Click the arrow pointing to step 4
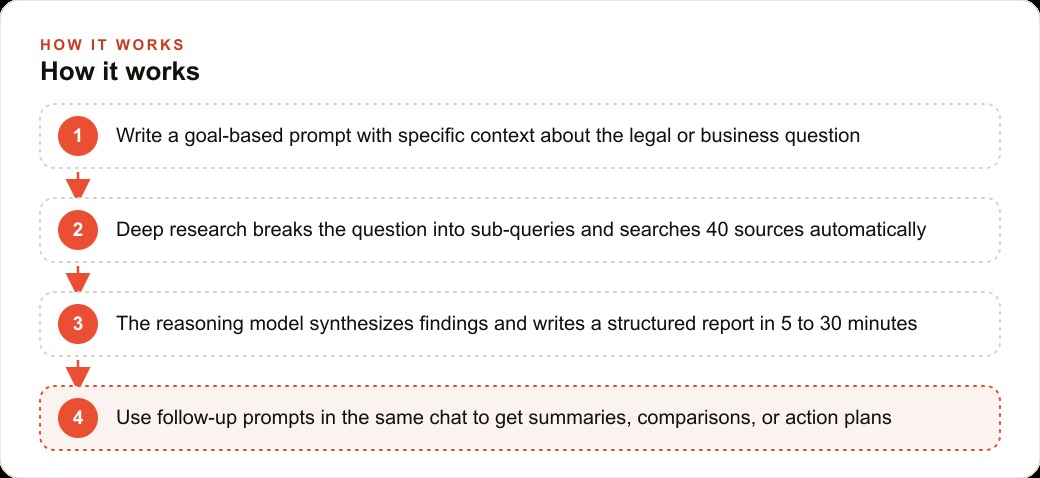Image resolution: width=1040 pixels, height=478 pixels. pyautogui.click(x=78, y=373)
